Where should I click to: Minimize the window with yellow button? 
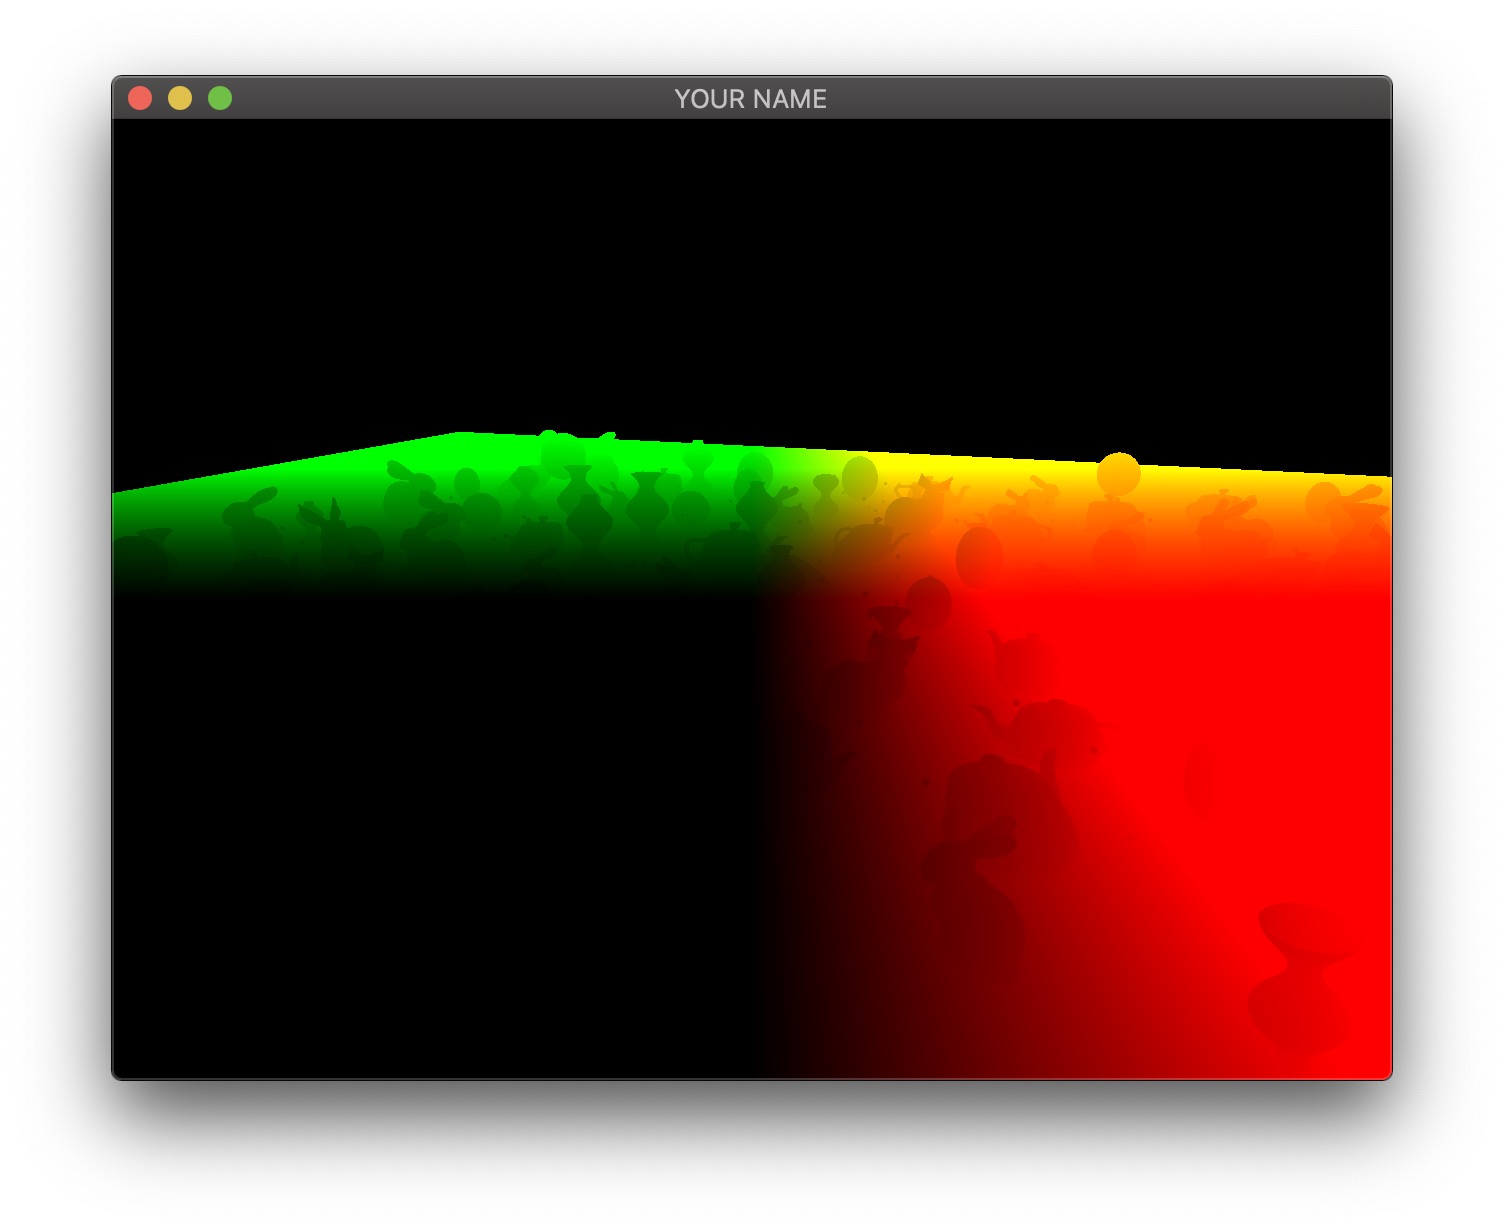coord(180,98)
